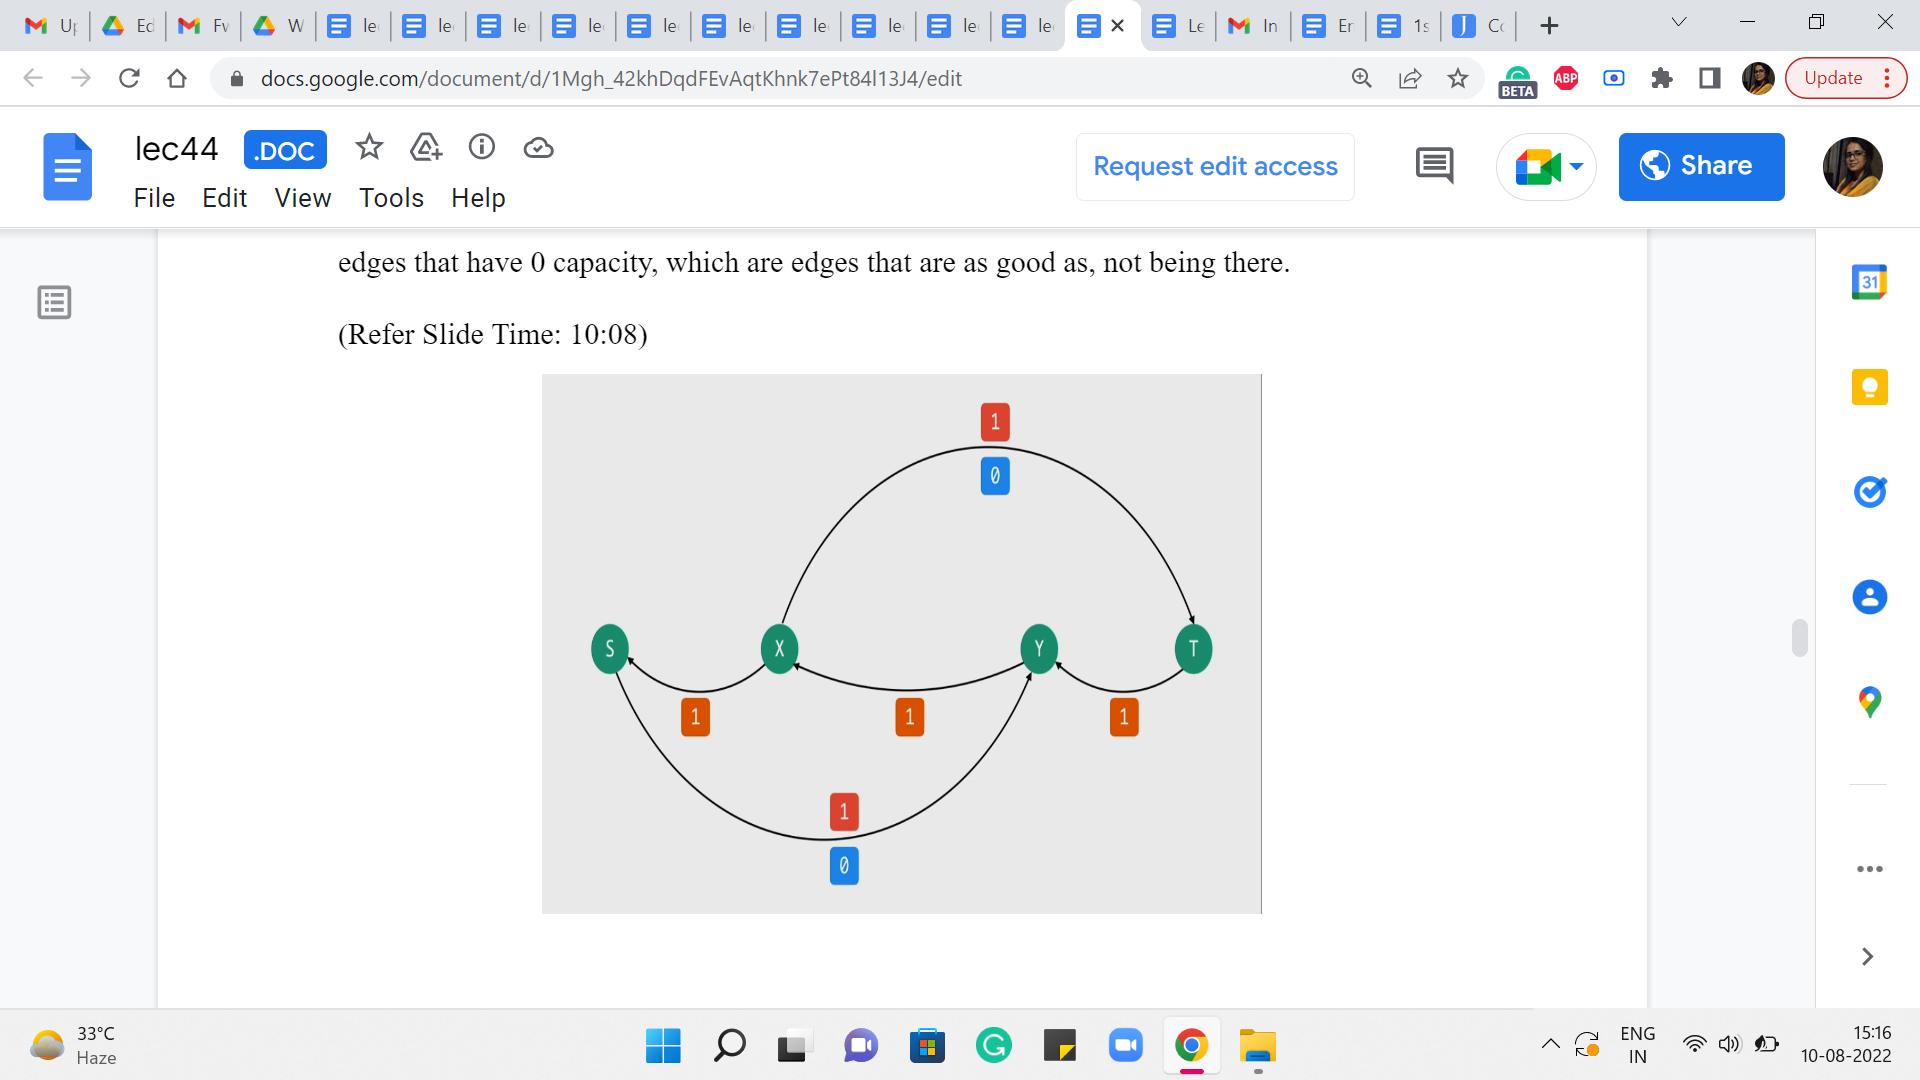The image size is (1920, 1080).
Task: Close the current lec tab
Action: [x=1118, y=26]
